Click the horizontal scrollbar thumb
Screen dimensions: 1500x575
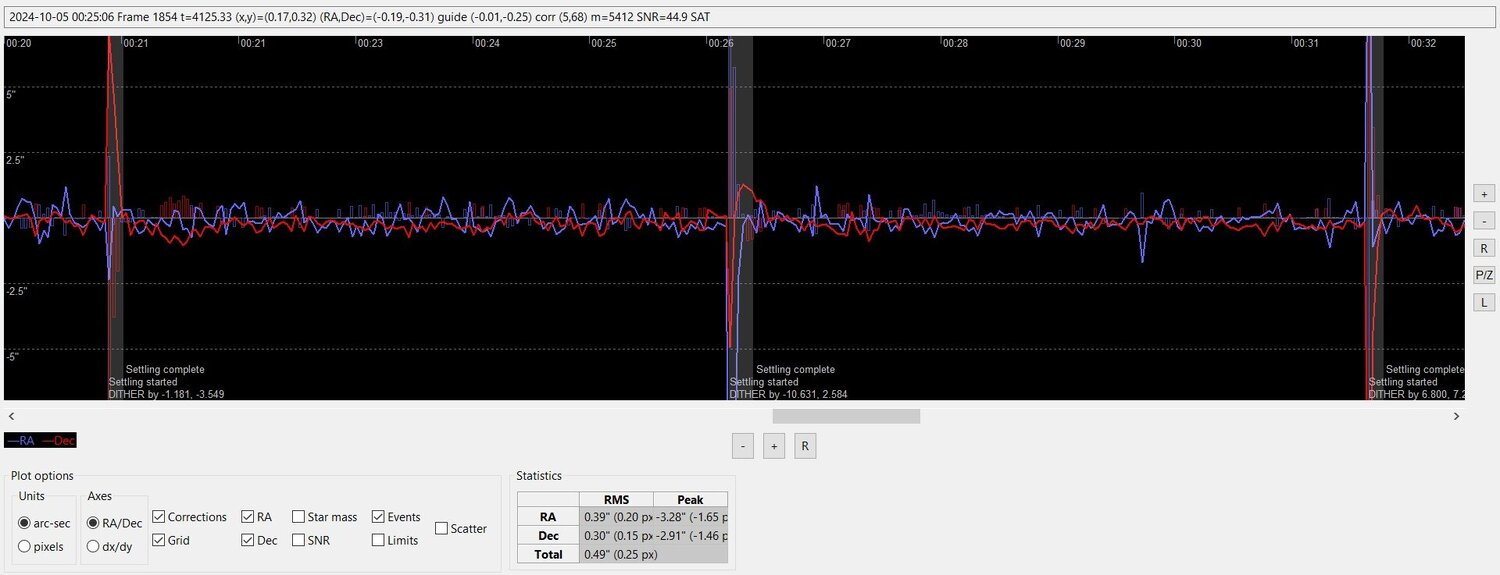pyautogui.click(x=846, y=416)
